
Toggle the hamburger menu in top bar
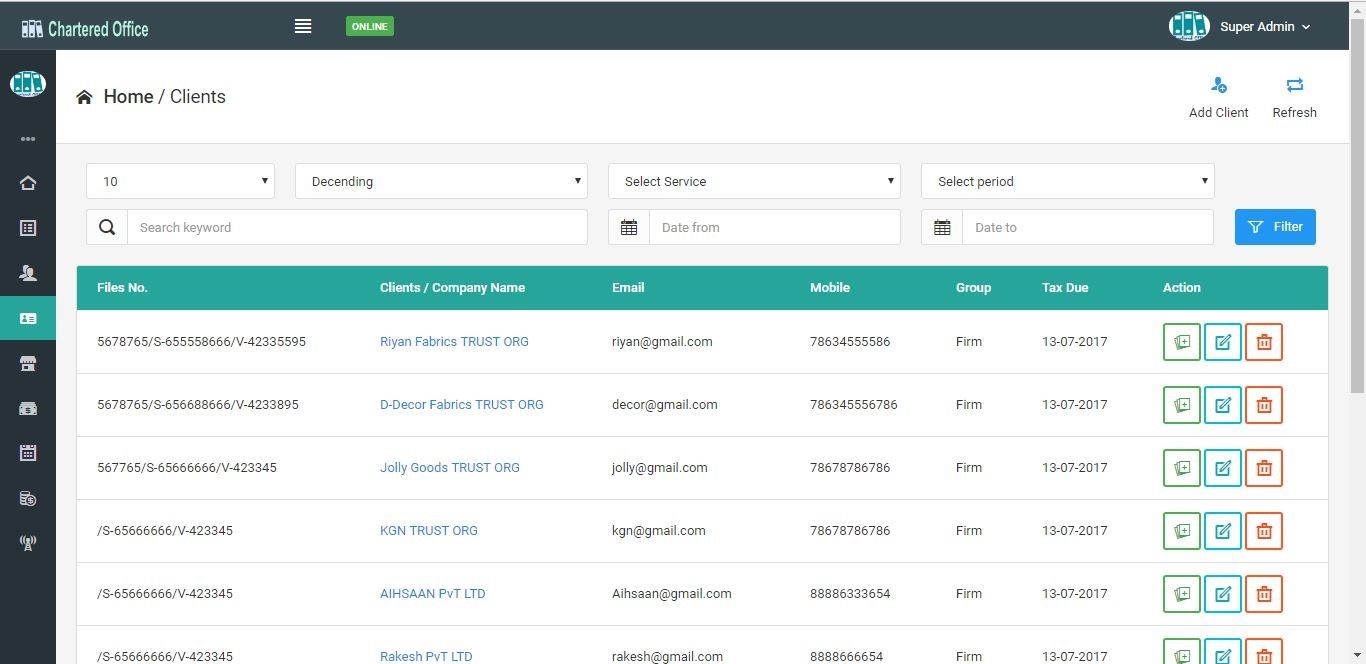click(303, 26)
